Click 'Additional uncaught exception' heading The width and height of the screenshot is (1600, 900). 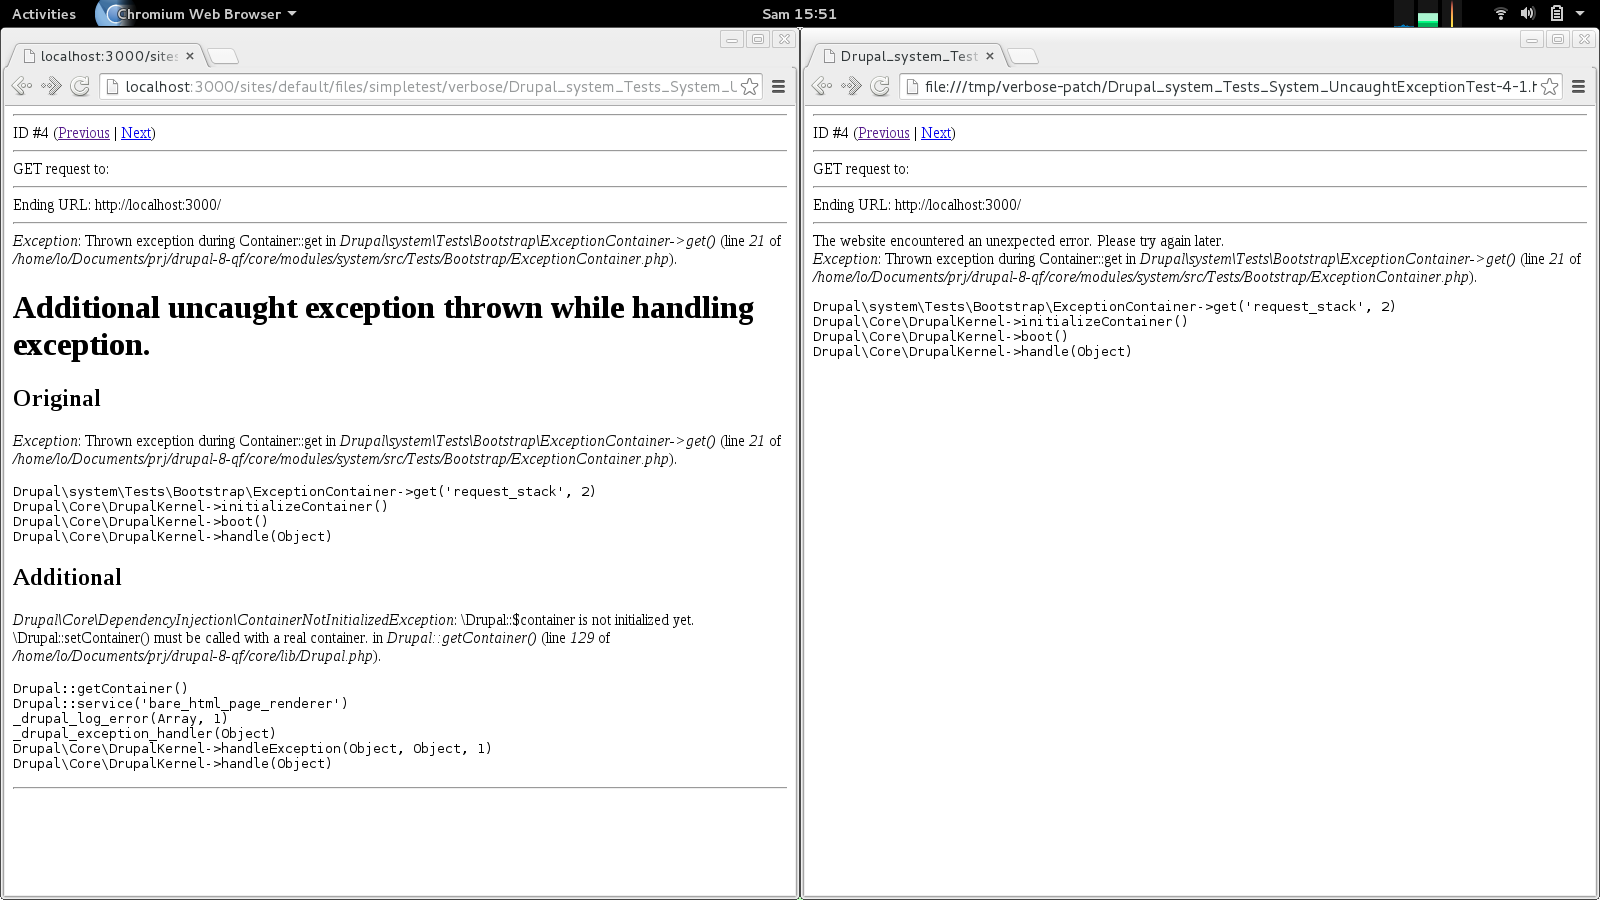pos(383,326)
